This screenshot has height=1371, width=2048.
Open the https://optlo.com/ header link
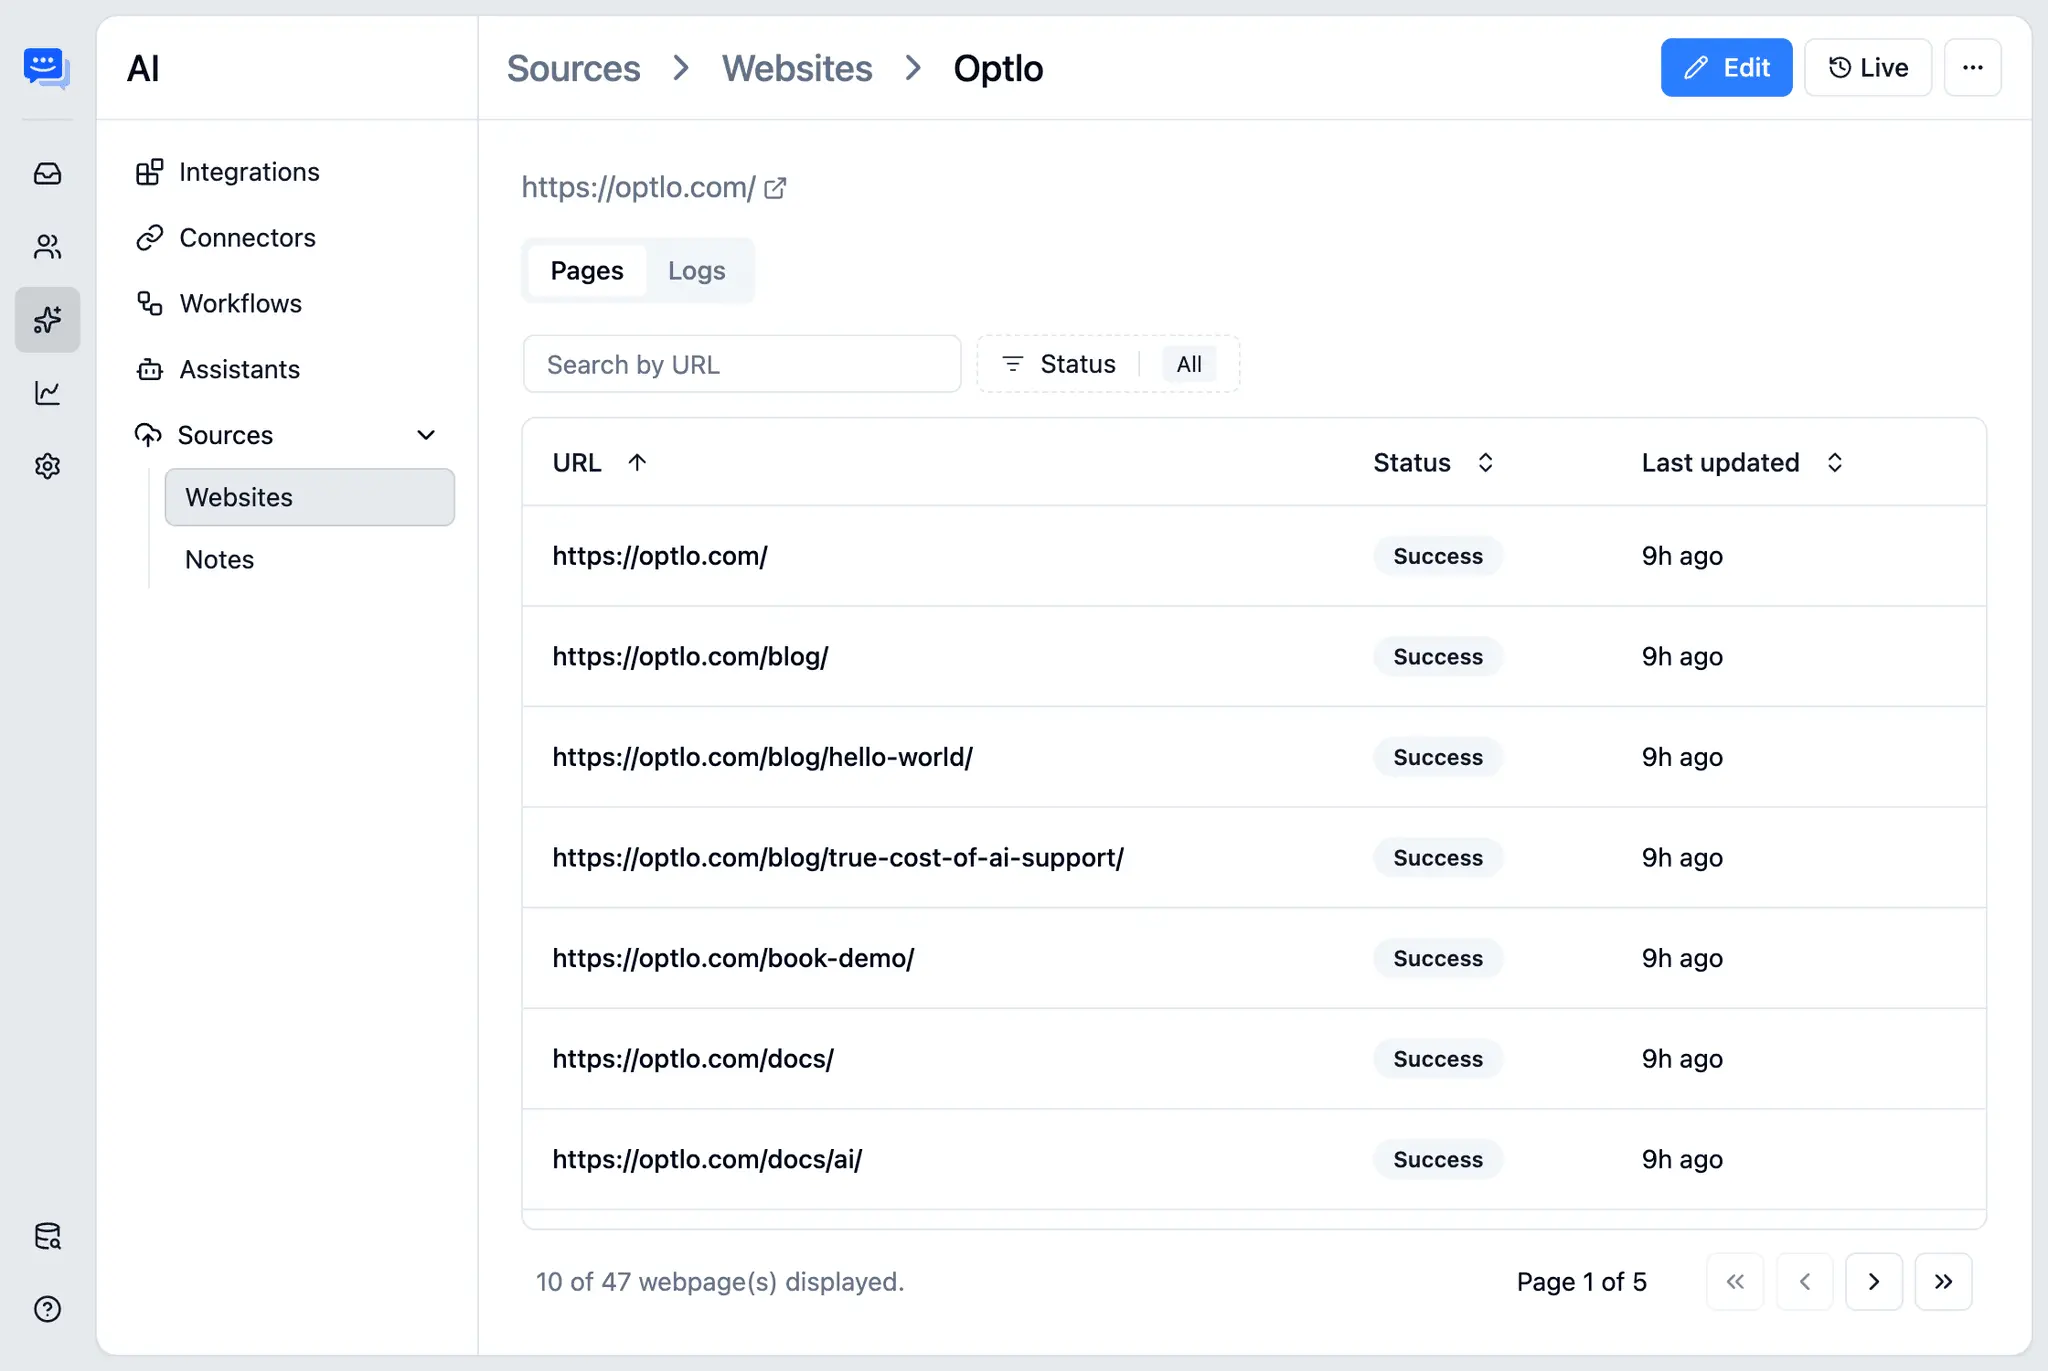[638, 188]
